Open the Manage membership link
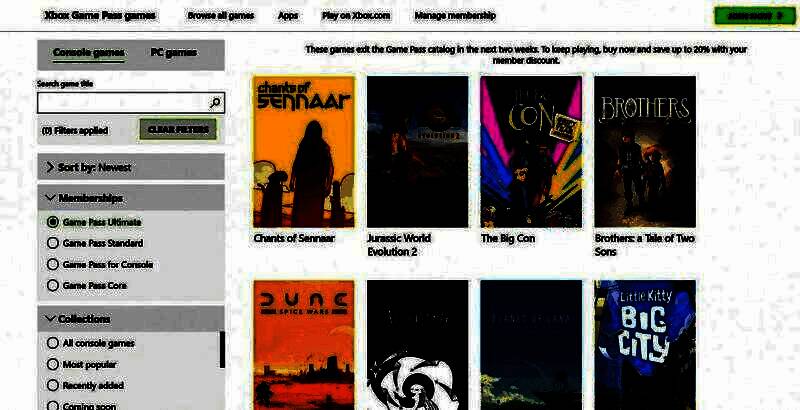This screenshot has width=800, height=410. [457, 16]
